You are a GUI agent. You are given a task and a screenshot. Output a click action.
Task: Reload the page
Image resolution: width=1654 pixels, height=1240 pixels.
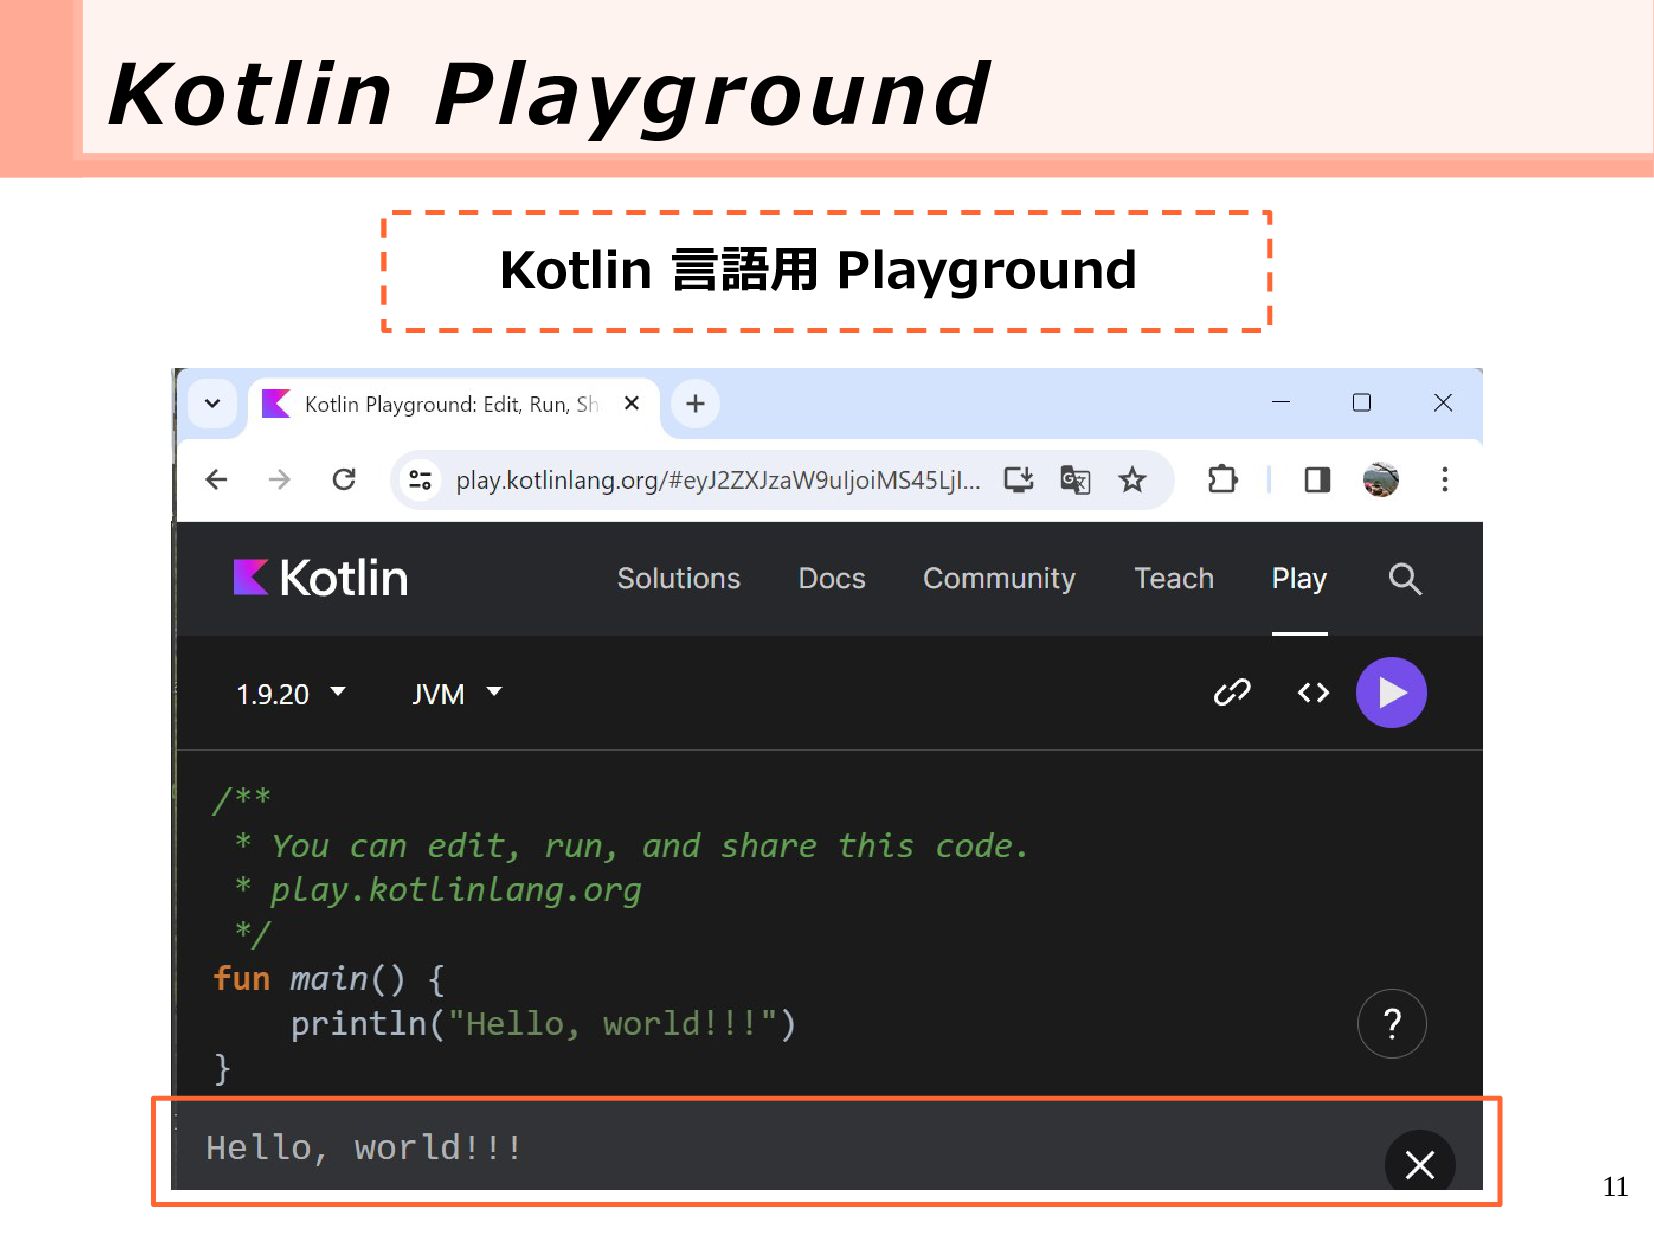344,480
